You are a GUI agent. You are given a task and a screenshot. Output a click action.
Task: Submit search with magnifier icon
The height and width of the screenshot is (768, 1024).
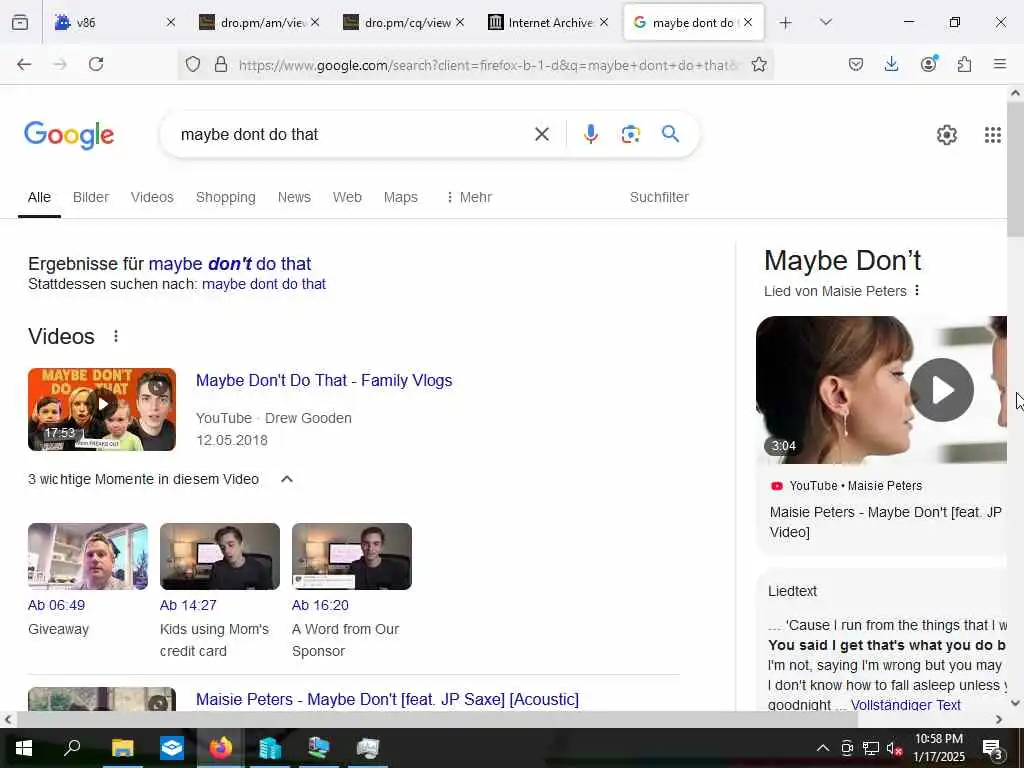click(x=670, y=134)
